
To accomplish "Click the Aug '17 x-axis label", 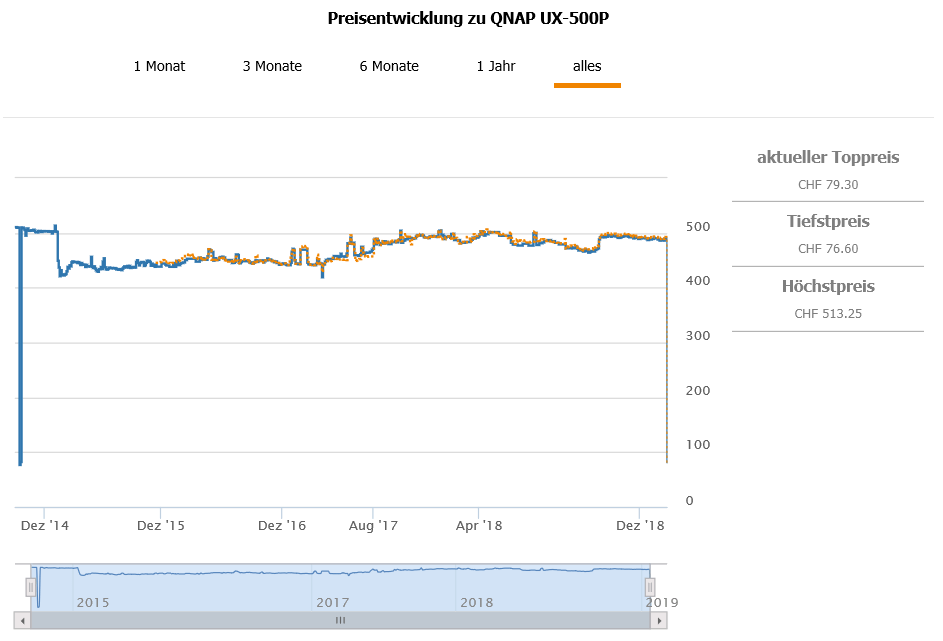I will (375, 525).
